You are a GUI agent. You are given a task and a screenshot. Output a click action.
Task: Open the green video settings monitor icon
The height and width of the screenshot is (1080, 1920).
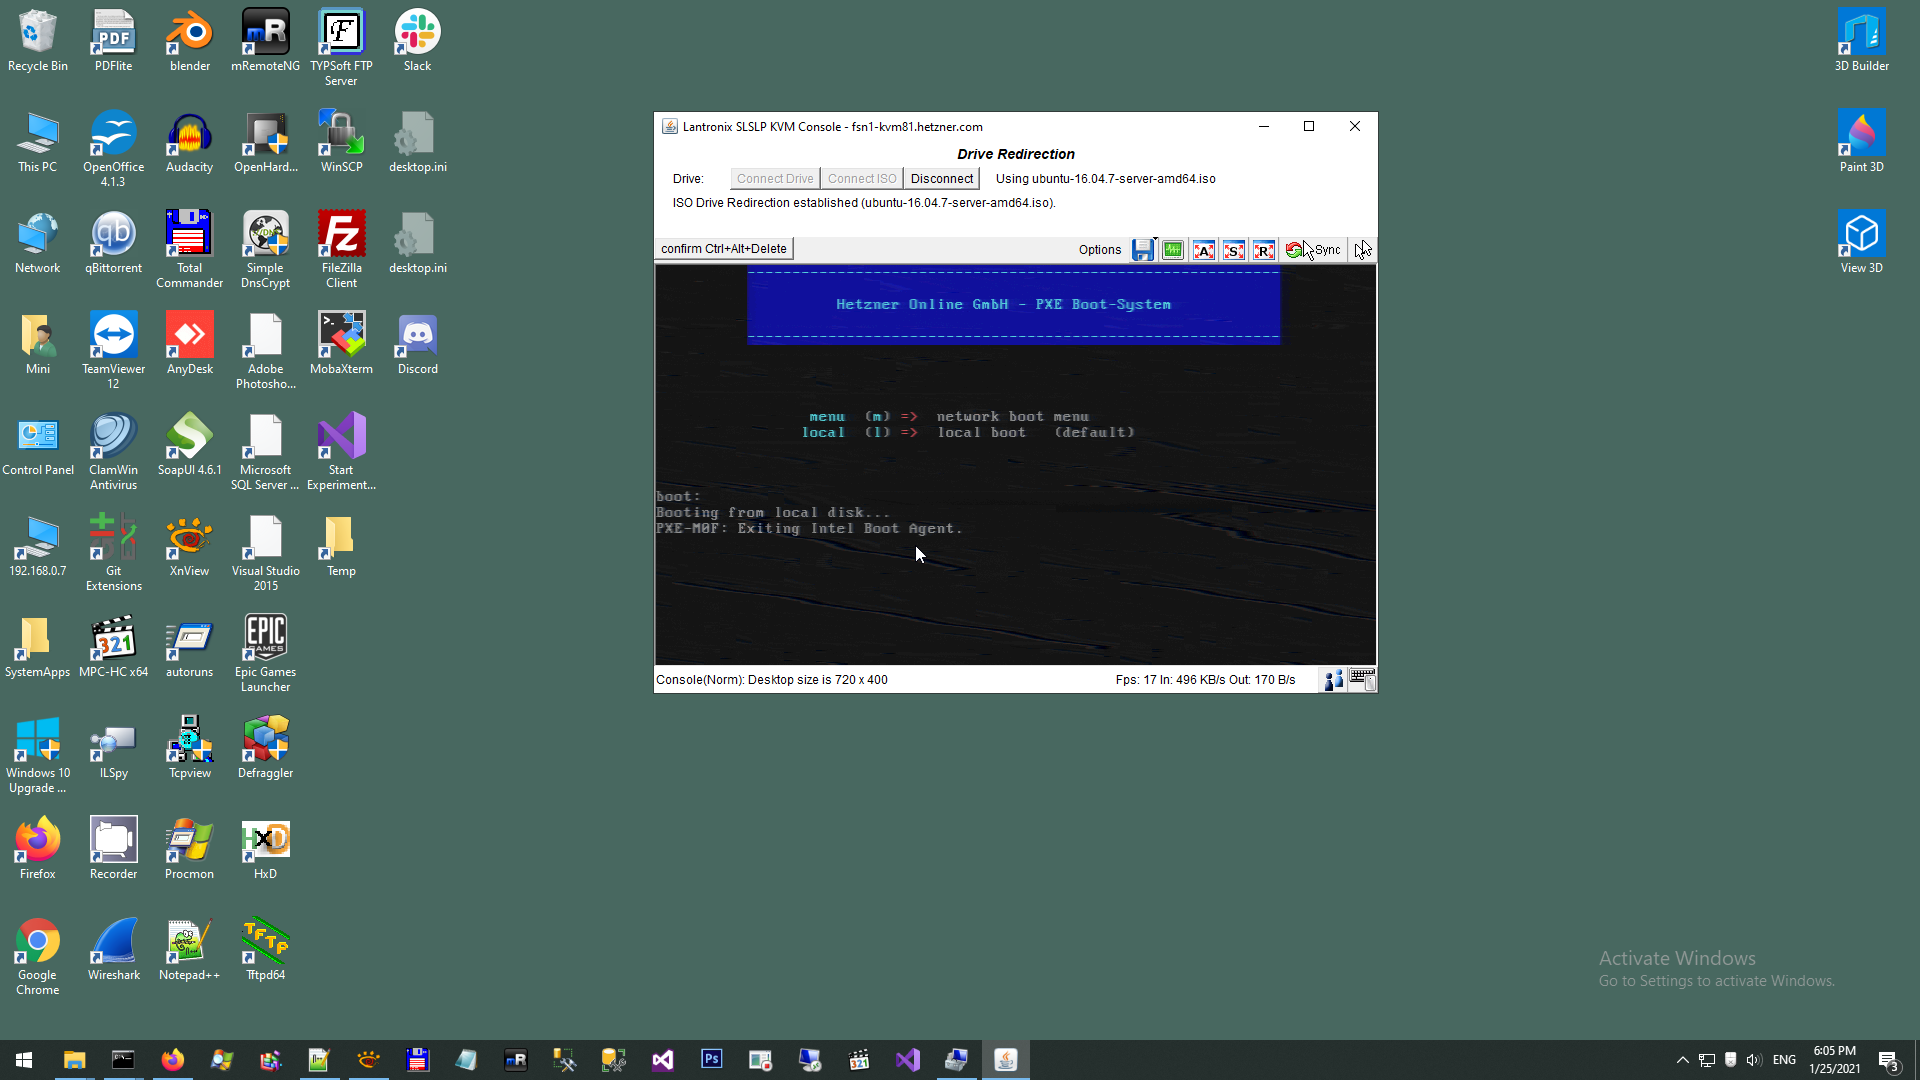pos(1173,250)
